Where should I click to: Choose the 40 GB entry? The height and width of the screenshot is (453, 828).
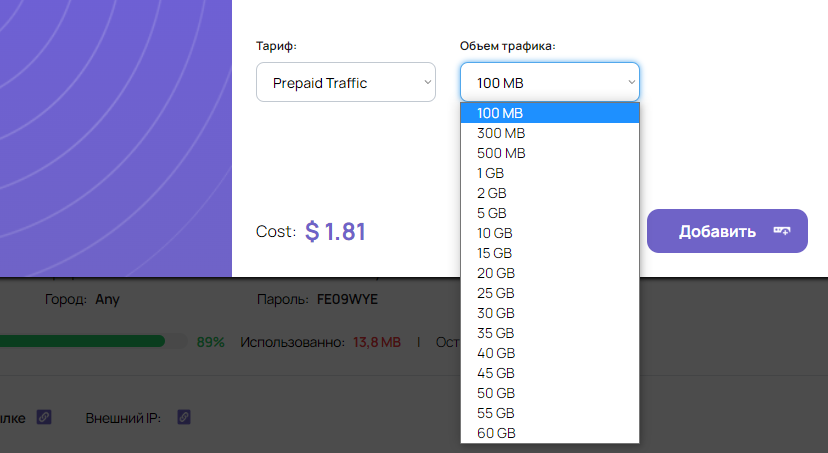550,353
